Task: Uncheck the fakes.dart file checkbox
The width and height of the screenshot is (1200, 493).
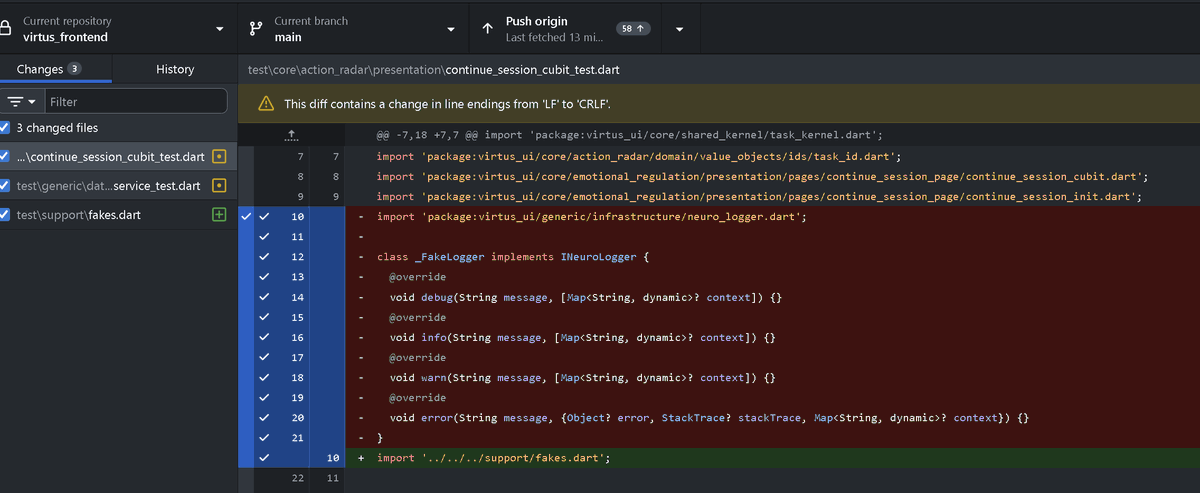Action: pyautogui.click(x=5, y=215)
